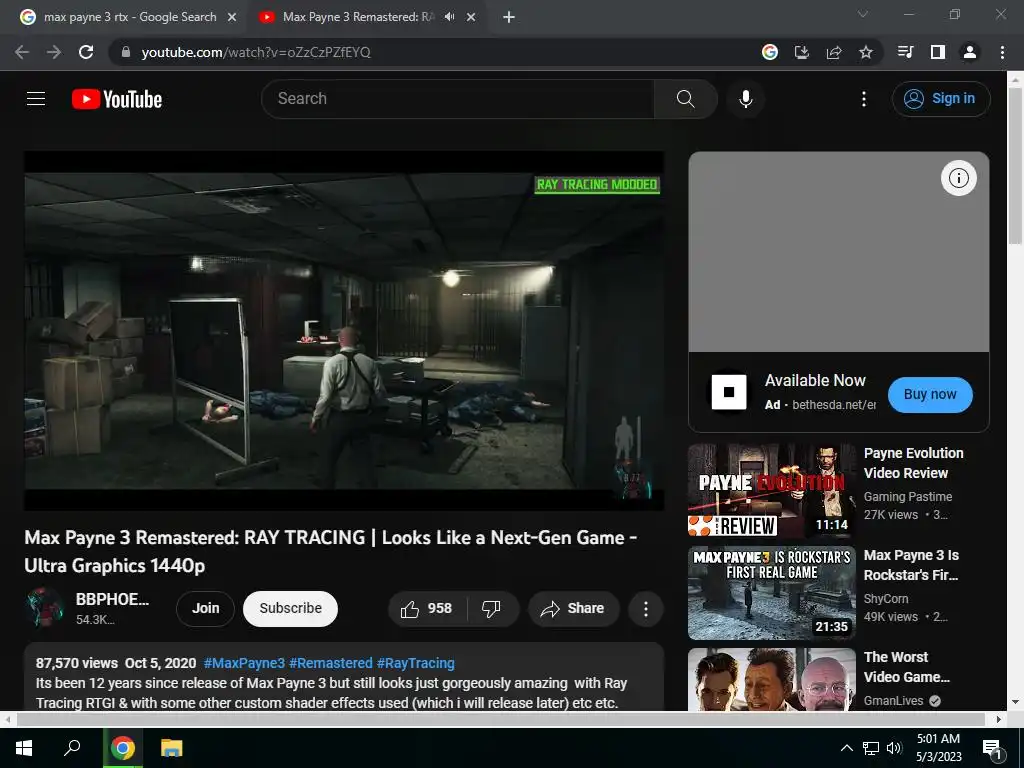Click the #Remastered hashtag
Screen dimensions: 1024x768
[330, 663]
